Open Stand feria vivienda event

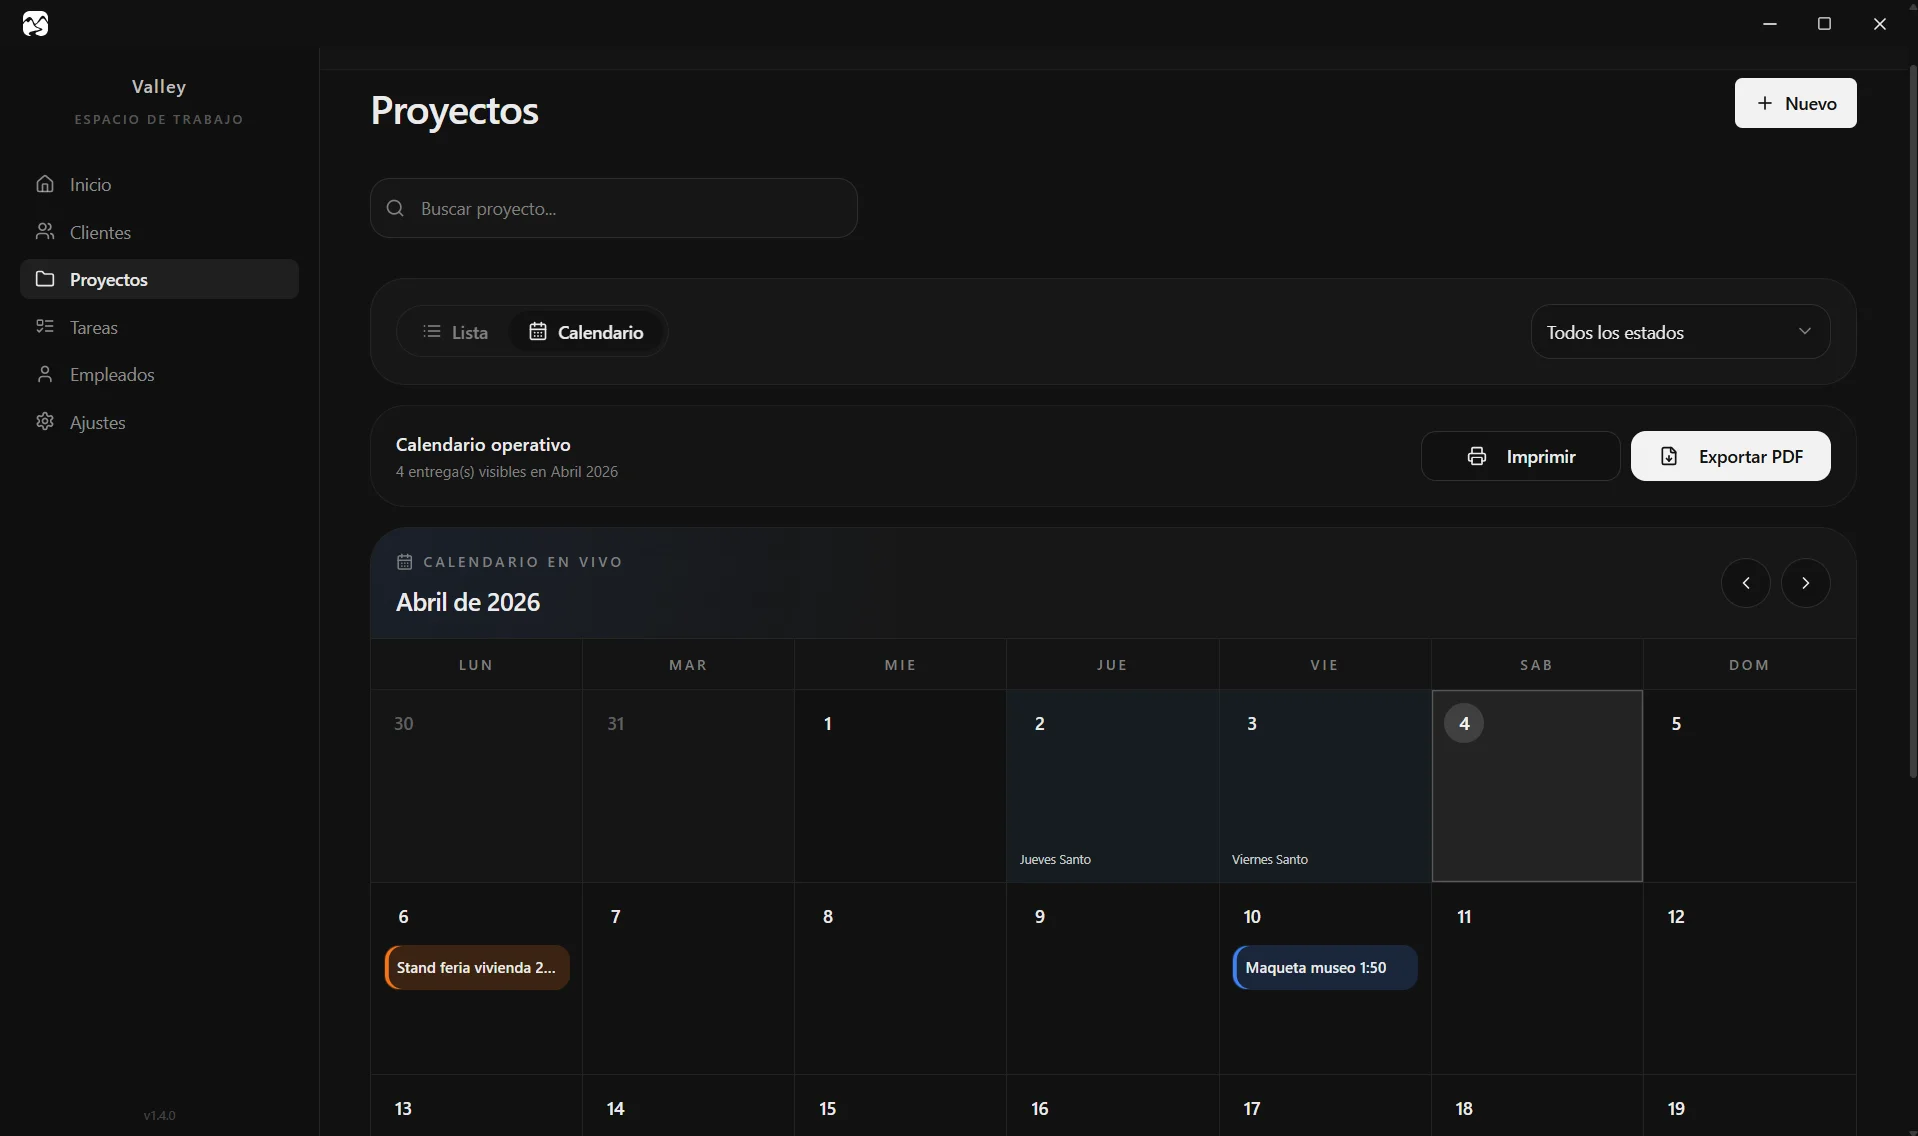477,968
